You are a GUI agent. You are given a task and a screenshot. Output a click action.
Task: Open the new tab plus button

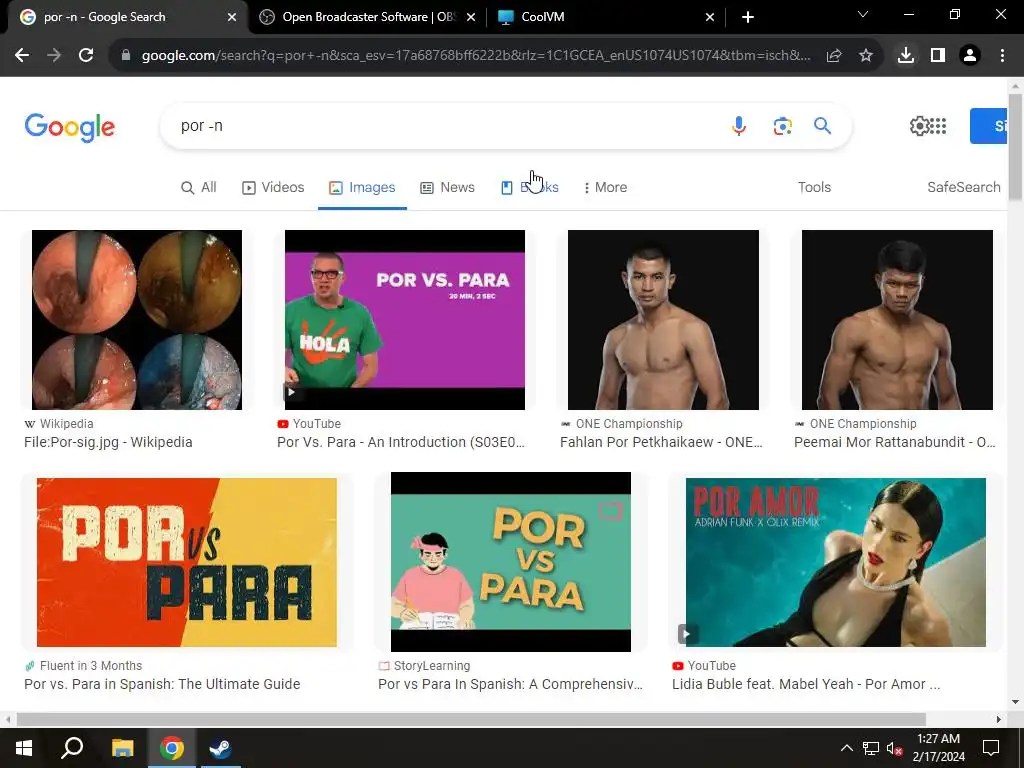[748, 17]
